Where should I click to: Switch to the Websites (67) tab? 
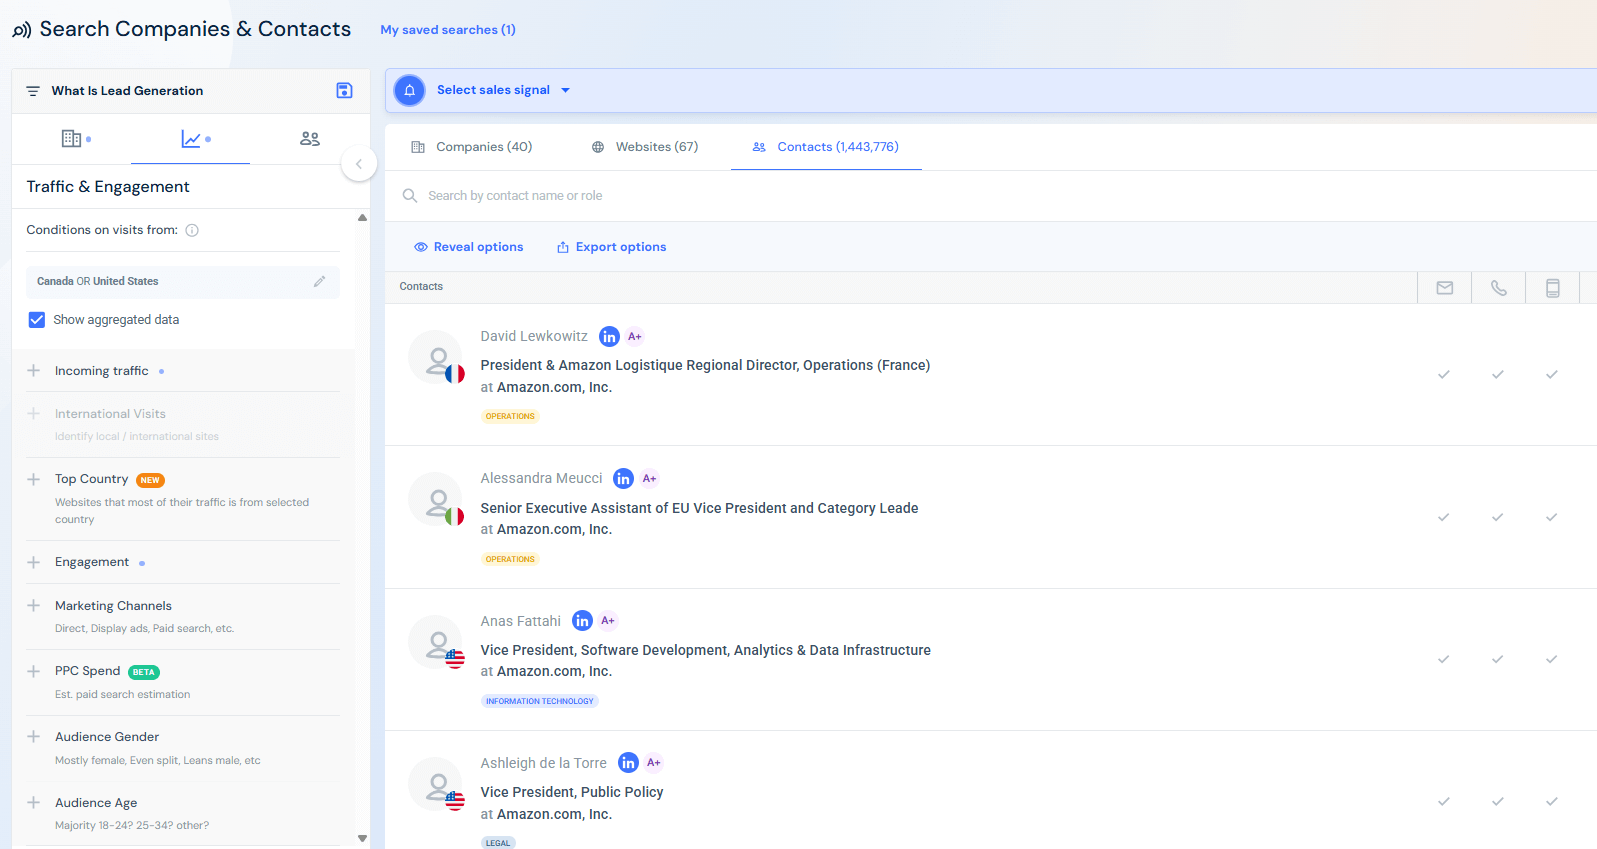(645, 147)
